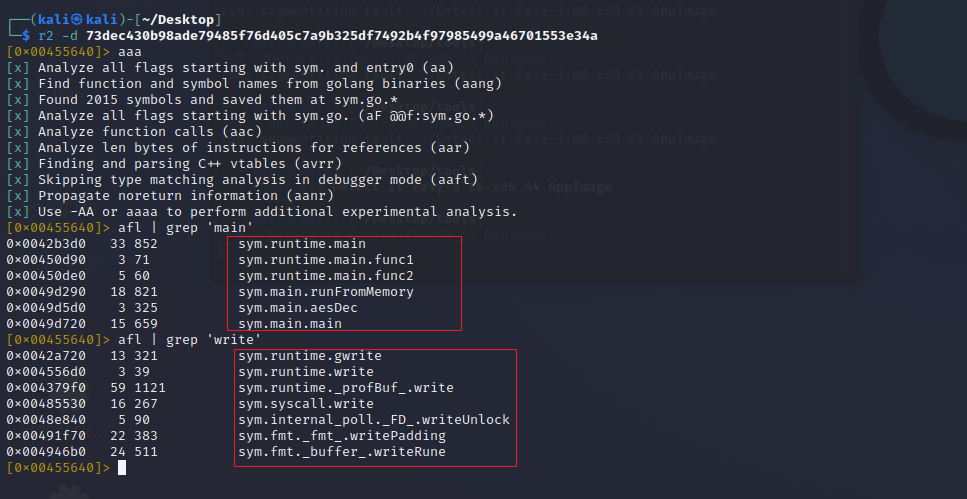
Task: Place the cursor at the last empty prompt
Action: [x=122, y=467]
